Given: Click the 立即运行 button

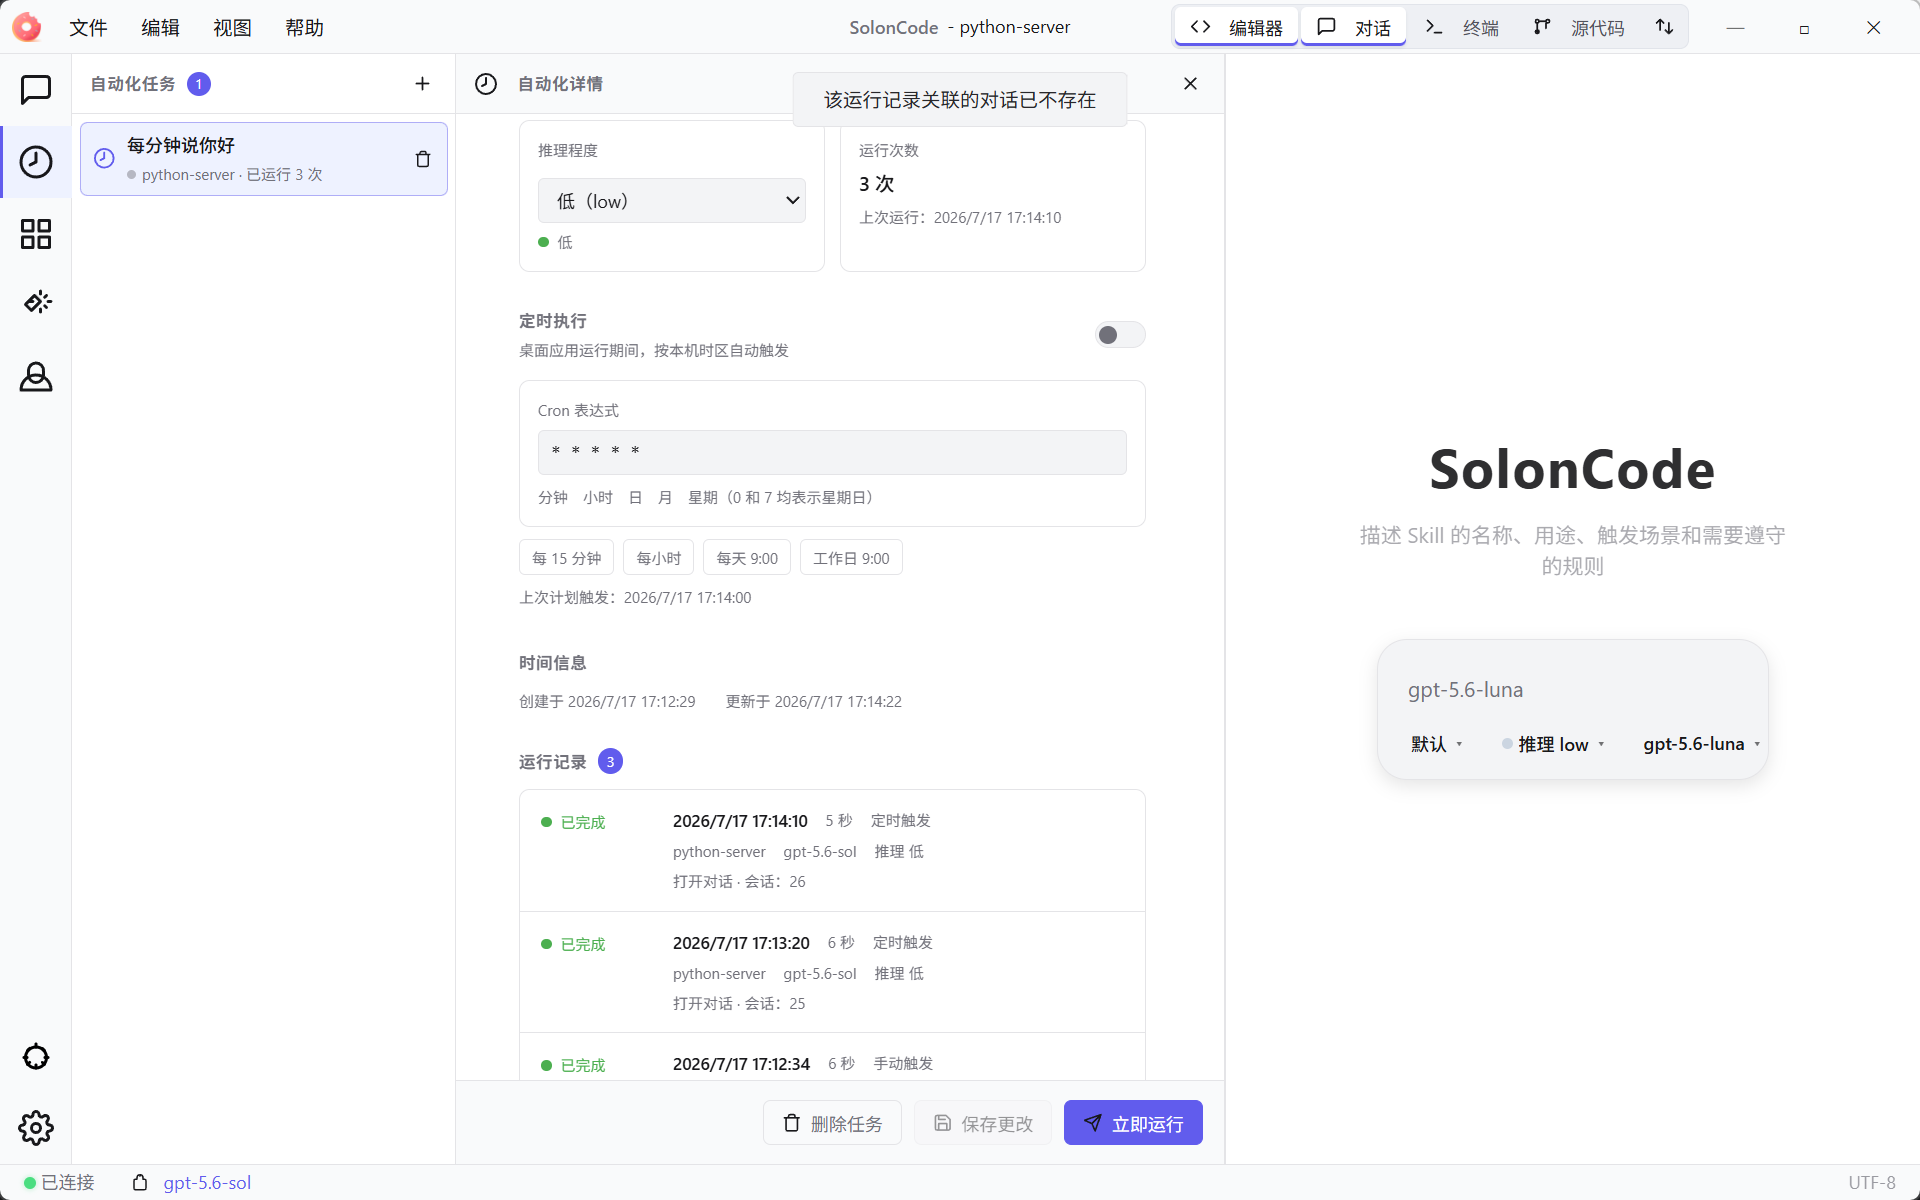Looking at the screenshot, I should tap(1133, 1123).
